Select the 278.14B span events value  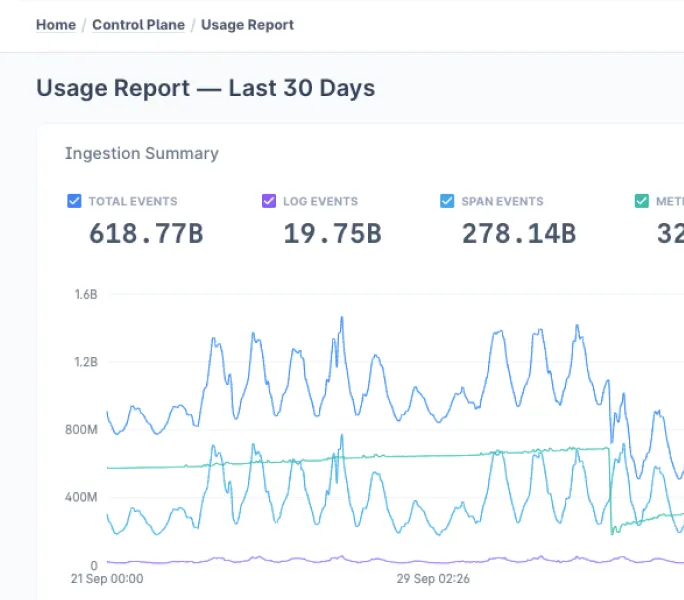click(518, 234)
